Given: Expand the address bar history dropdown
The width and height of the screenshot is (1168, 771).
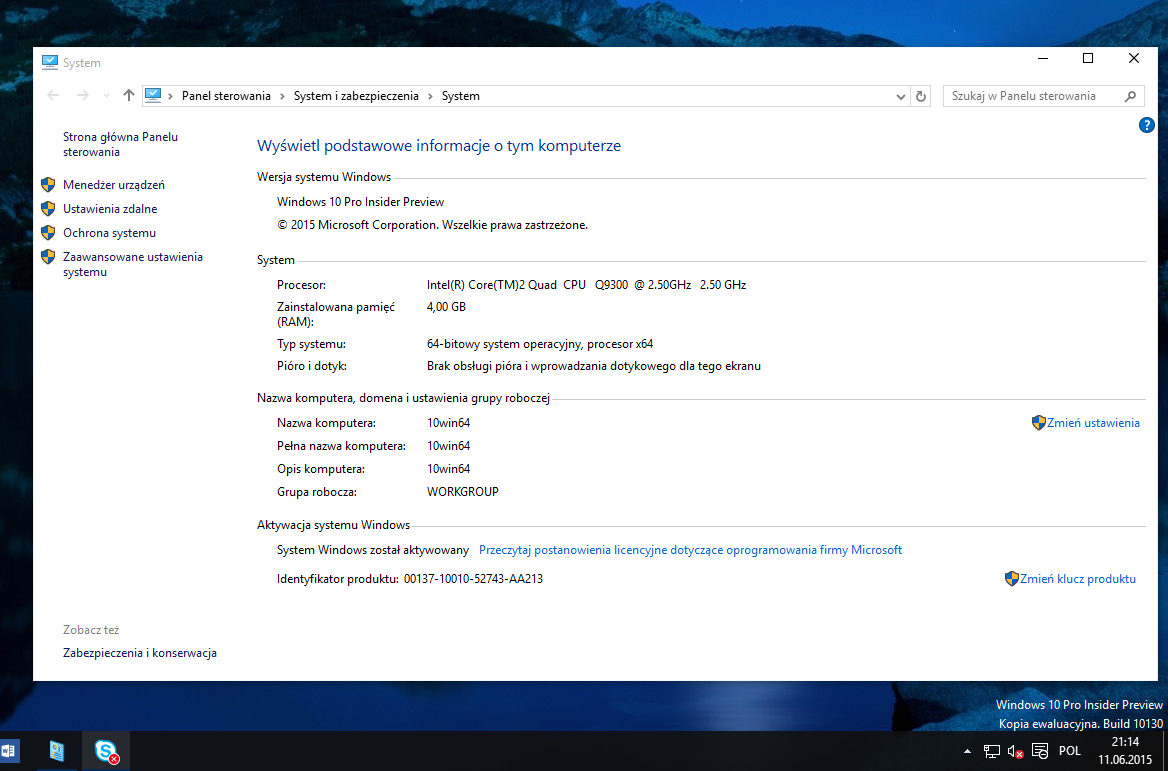Looking at the screenshot, I should 901,96.
